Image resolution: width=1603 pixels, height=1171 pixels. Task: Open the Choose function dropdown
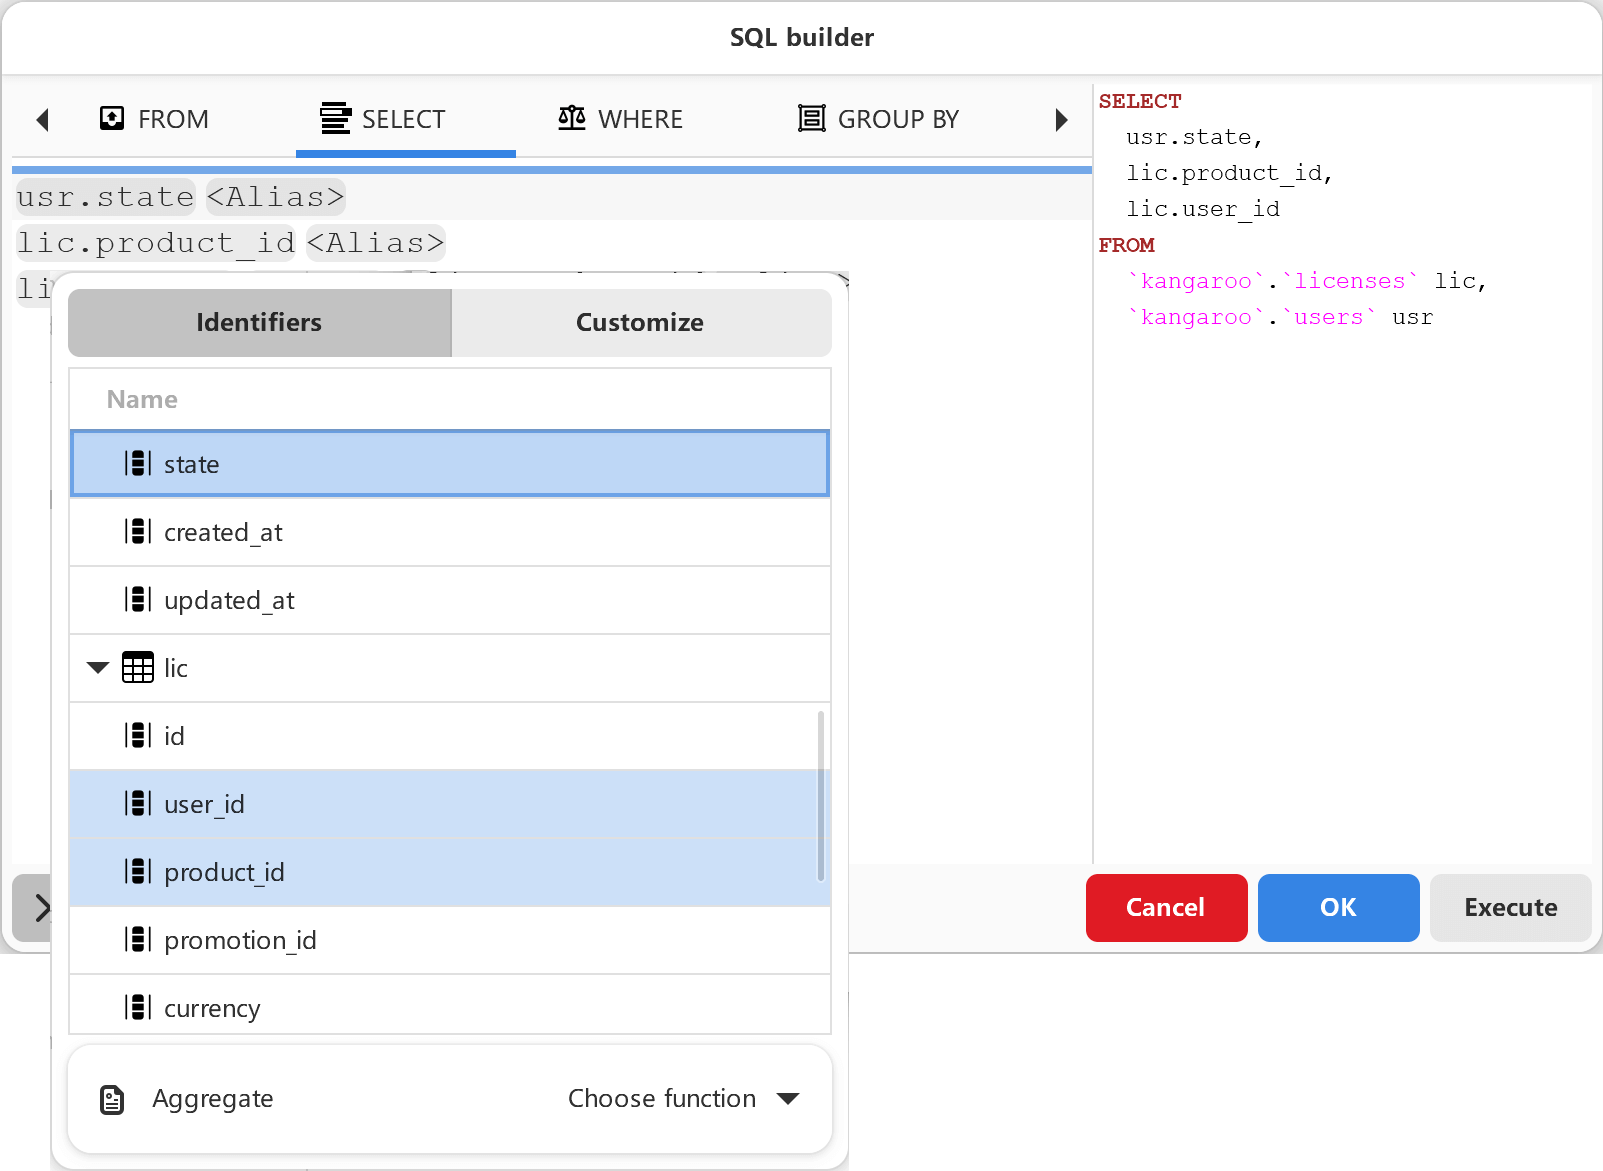(684, 1098)
